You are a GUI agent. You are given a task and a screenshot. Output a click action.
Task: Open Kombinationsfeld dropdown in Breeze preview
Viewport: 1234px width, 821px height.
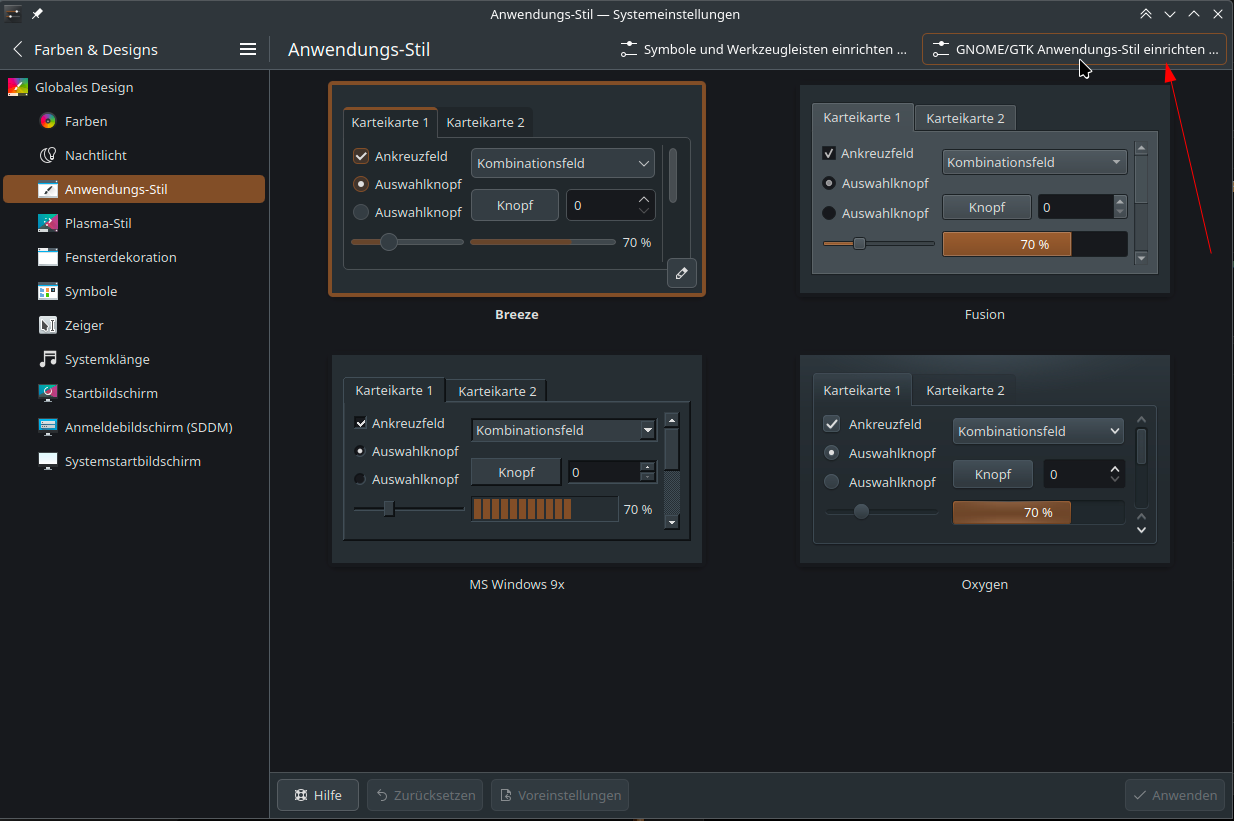click(562, 163)
